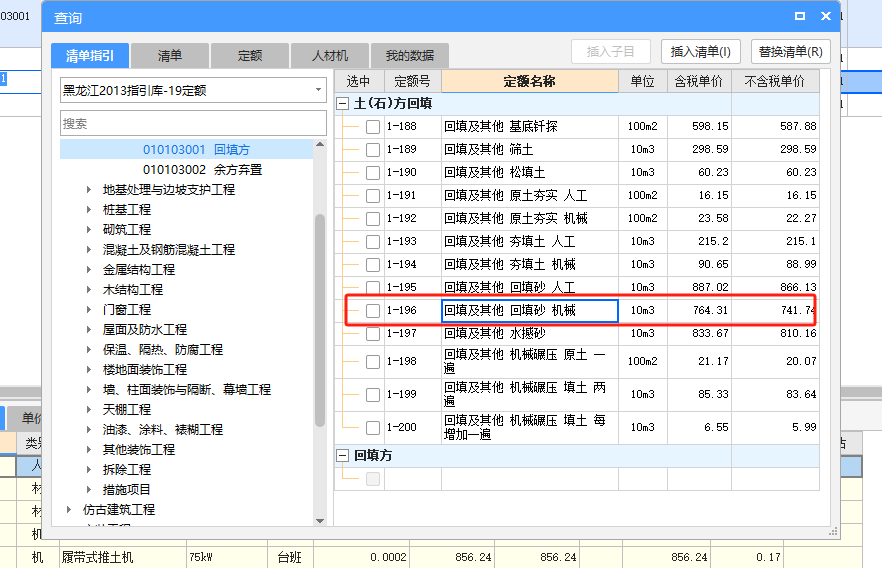The image size is (882, 568).
Task: Click the 替换清单(R) button
Action: [x=791, y=52]
